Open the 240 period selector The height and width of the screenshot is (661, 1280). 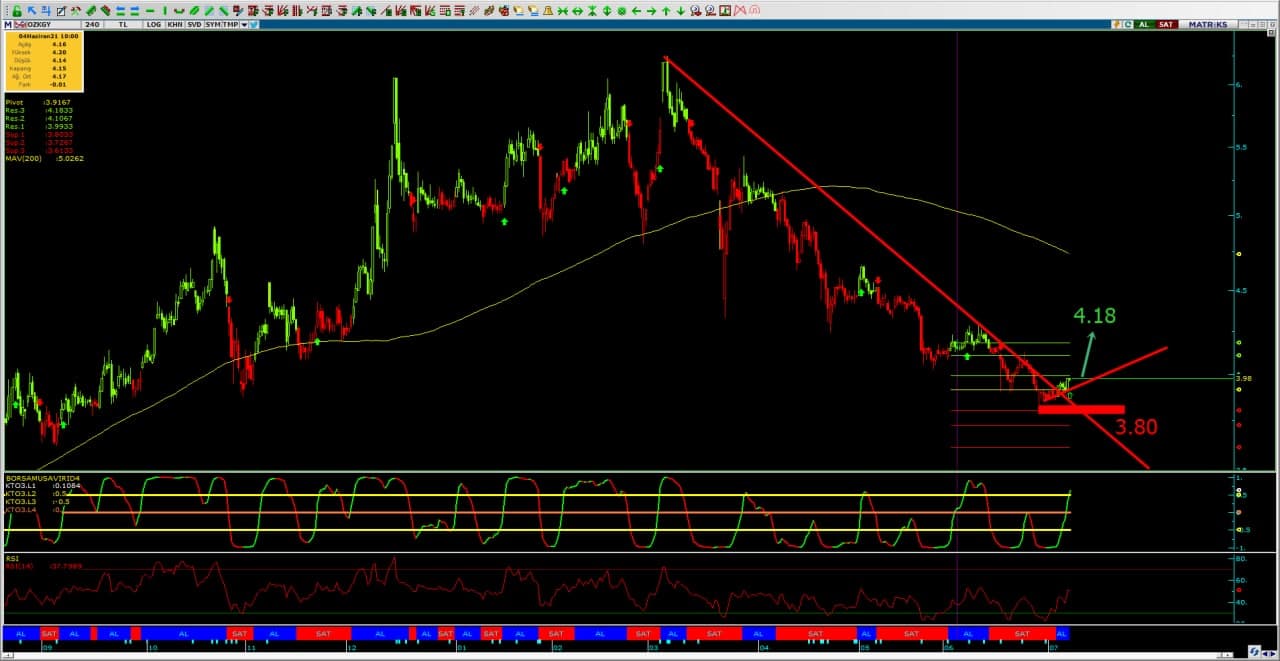coord(92,24)
